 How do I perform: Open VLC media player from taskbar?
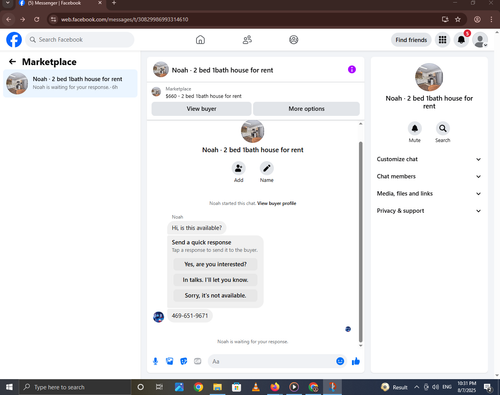point(256,387)
